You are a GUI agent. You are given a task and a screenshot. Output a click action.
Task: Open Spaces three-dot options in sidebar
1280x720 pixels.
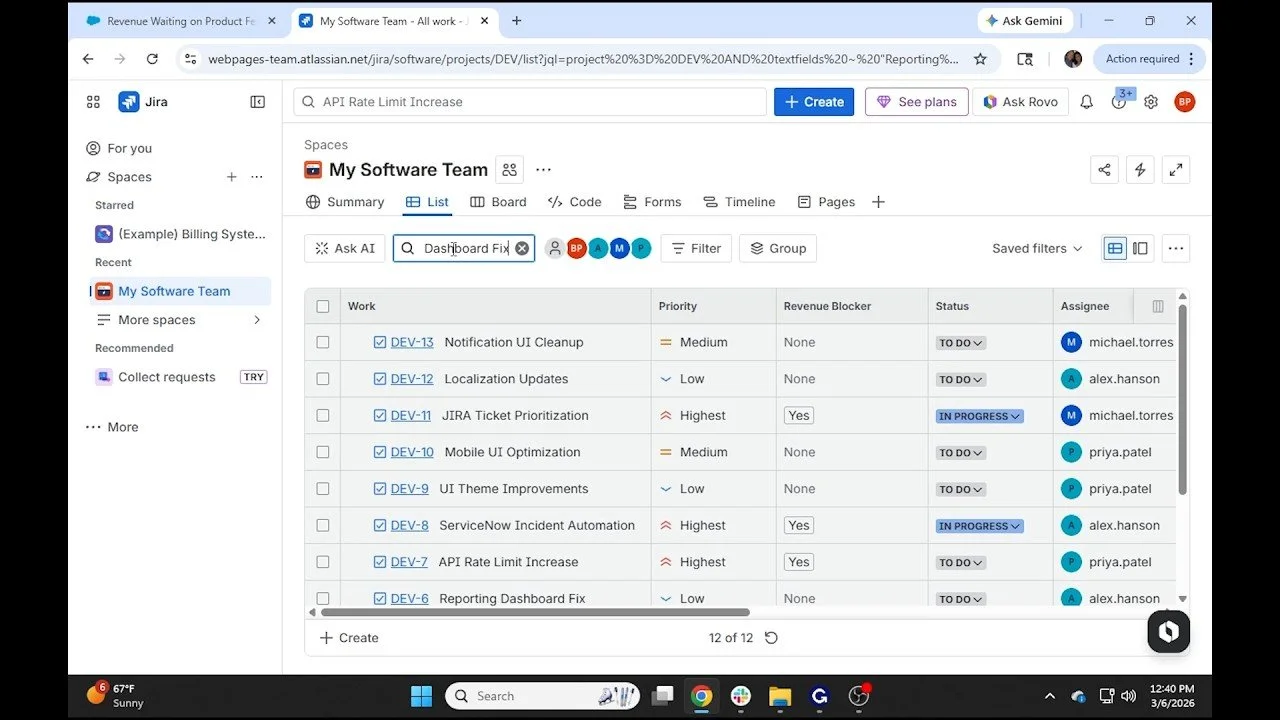pos(257,177)
